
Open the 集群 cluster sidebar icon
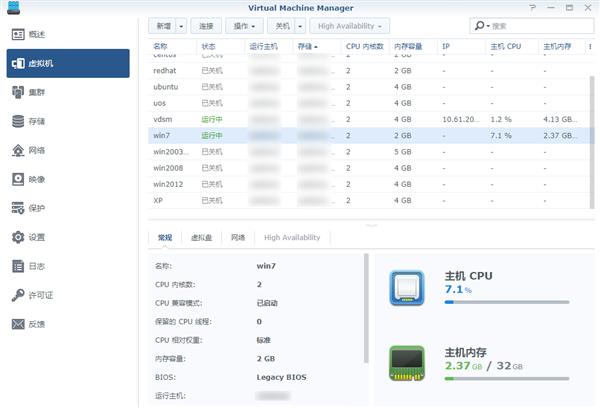pyautogui.click(x=18, y=92)
